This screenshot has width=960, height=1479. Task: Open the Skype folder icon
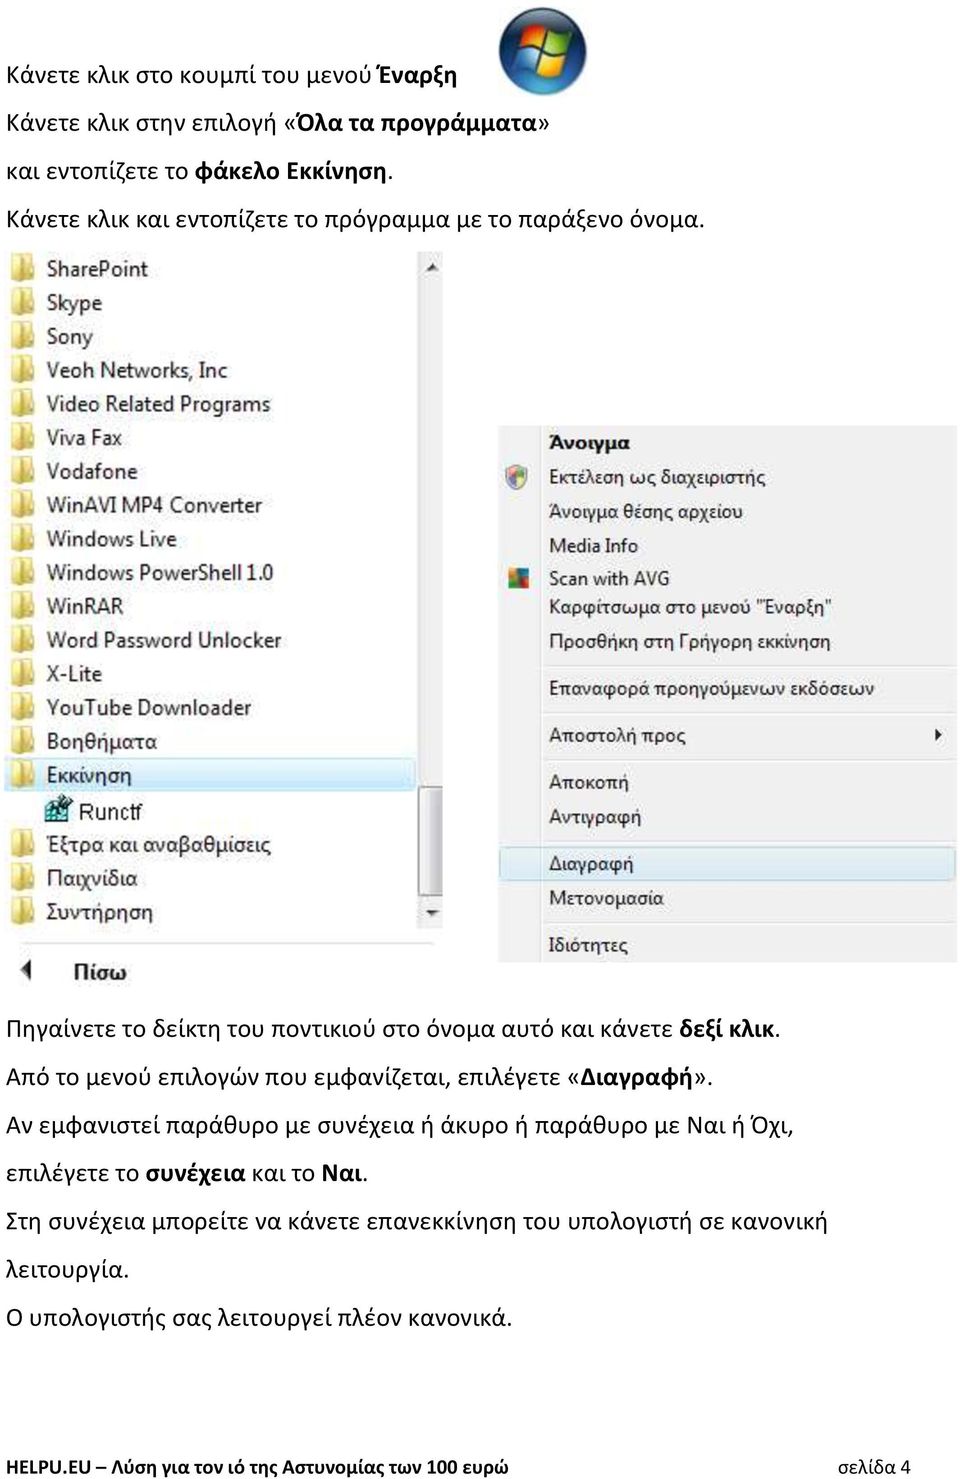pyautogui.click(x=22, y=302)
